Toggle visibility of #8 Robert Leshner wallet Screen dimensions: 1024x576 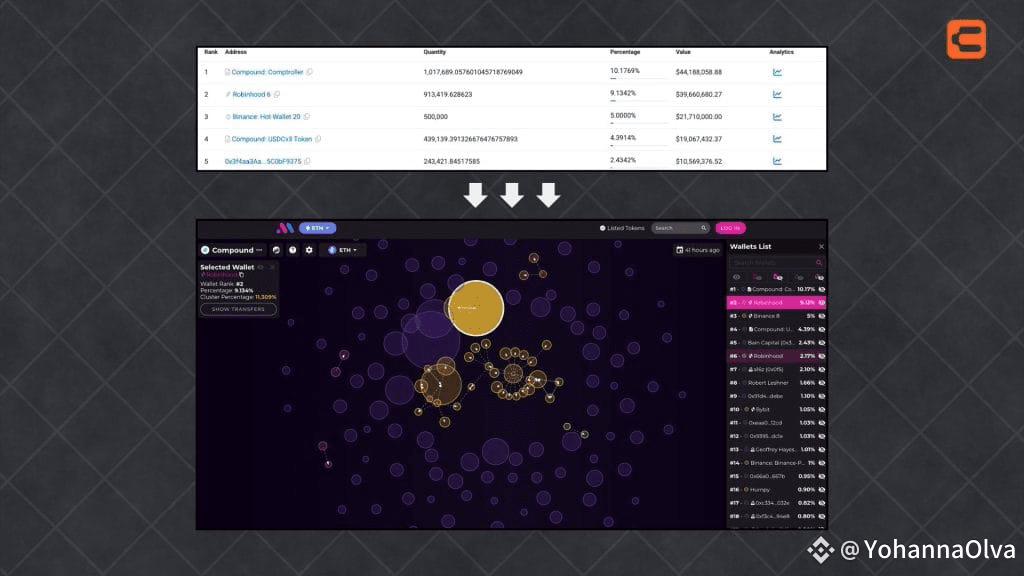[x=822, y=383]
